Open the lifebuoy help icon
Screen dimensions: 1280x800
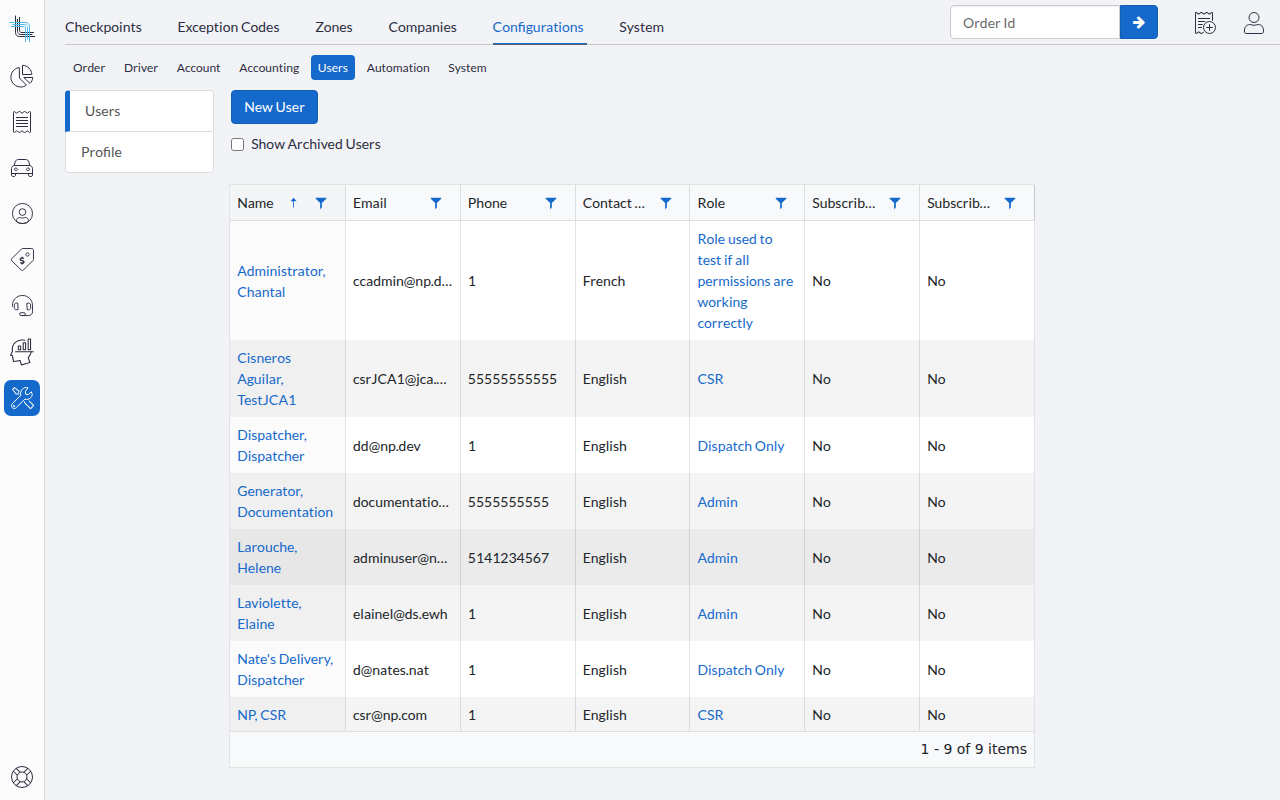coord(22,776)
